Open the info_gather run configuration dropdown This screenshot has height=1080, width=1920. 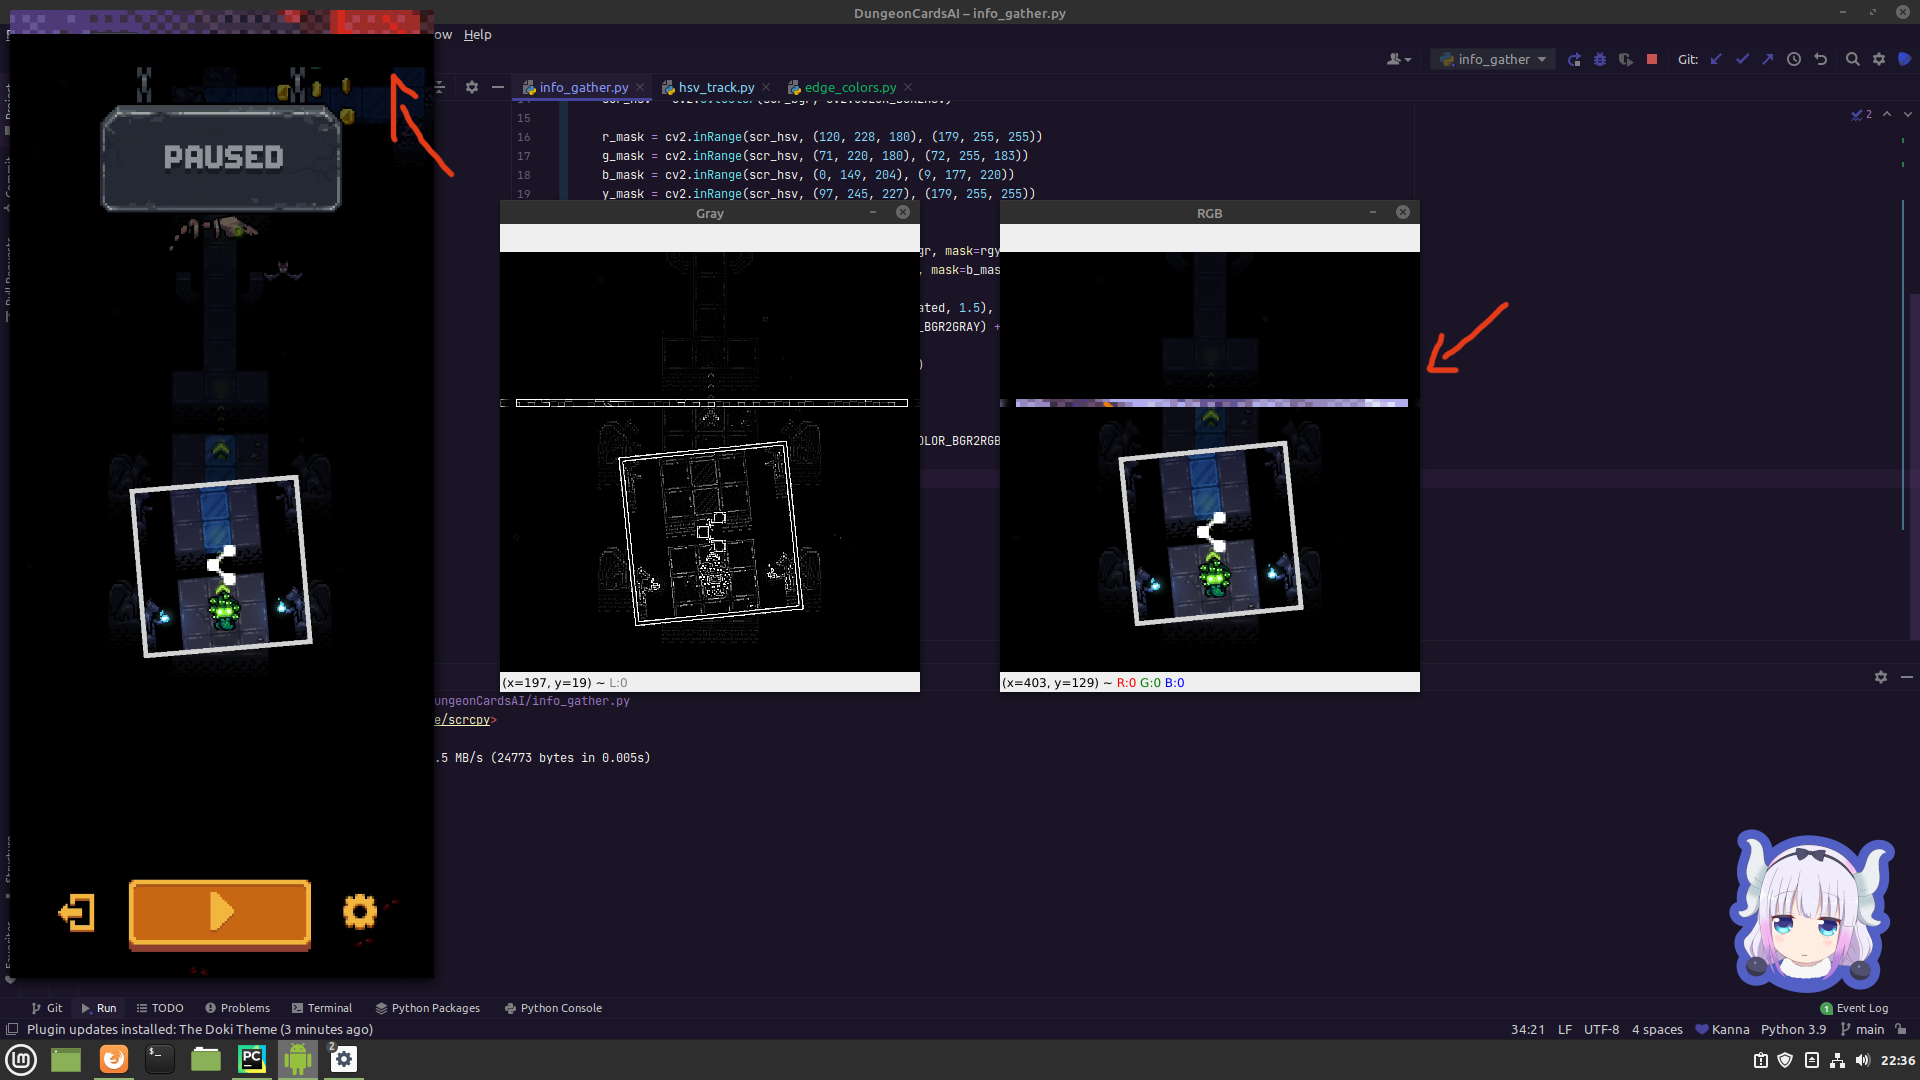1491,59
